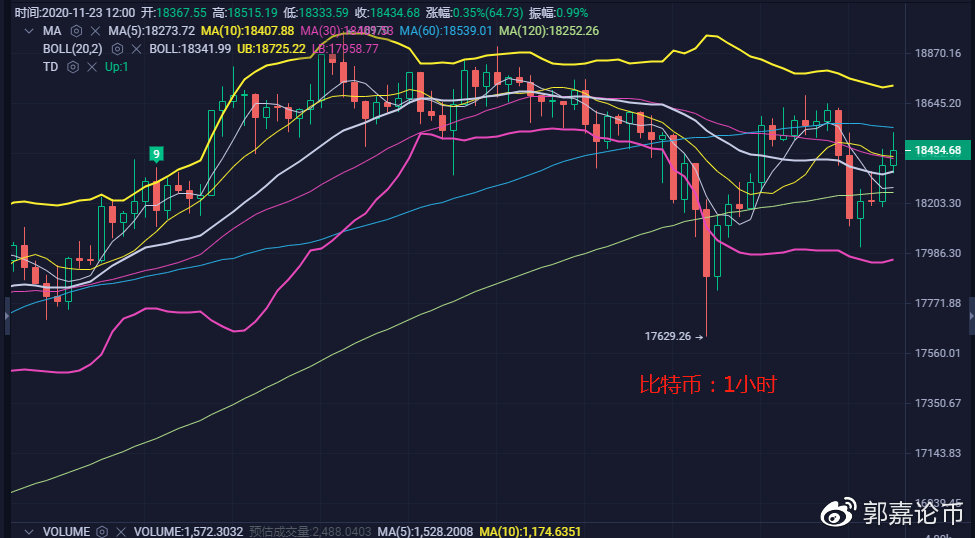
Task: Click the VOLUME indicator name label
Action: pos(66,532)
